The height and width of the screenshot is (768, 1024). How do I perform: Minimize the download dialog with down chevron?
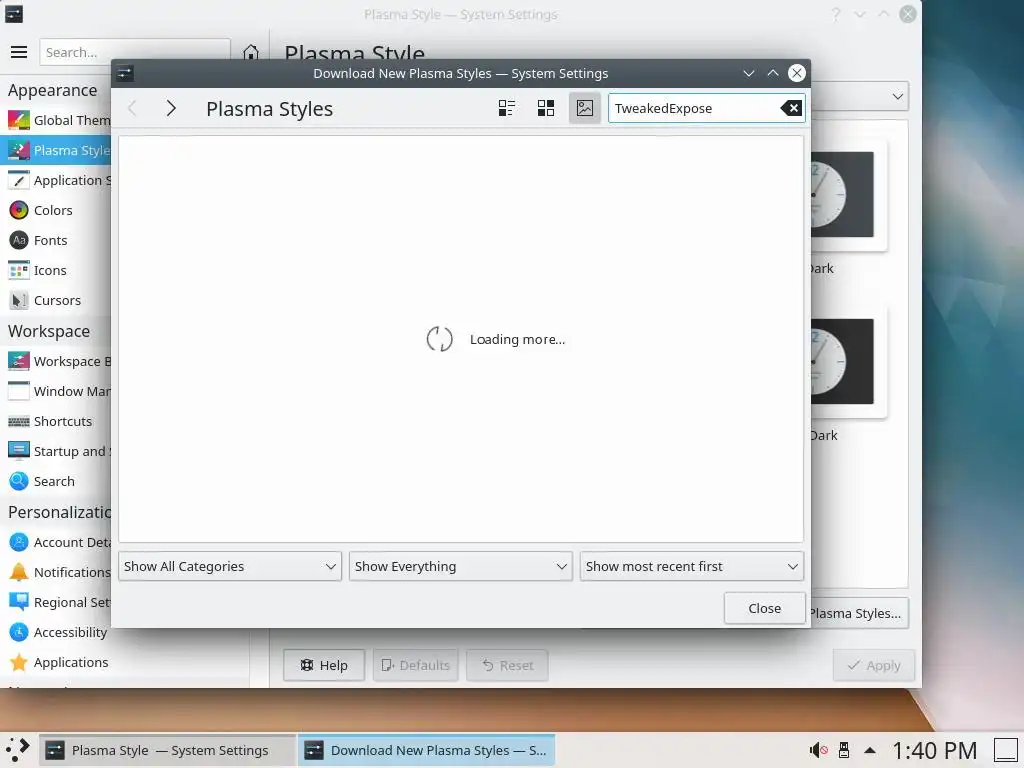click(749, 73)
